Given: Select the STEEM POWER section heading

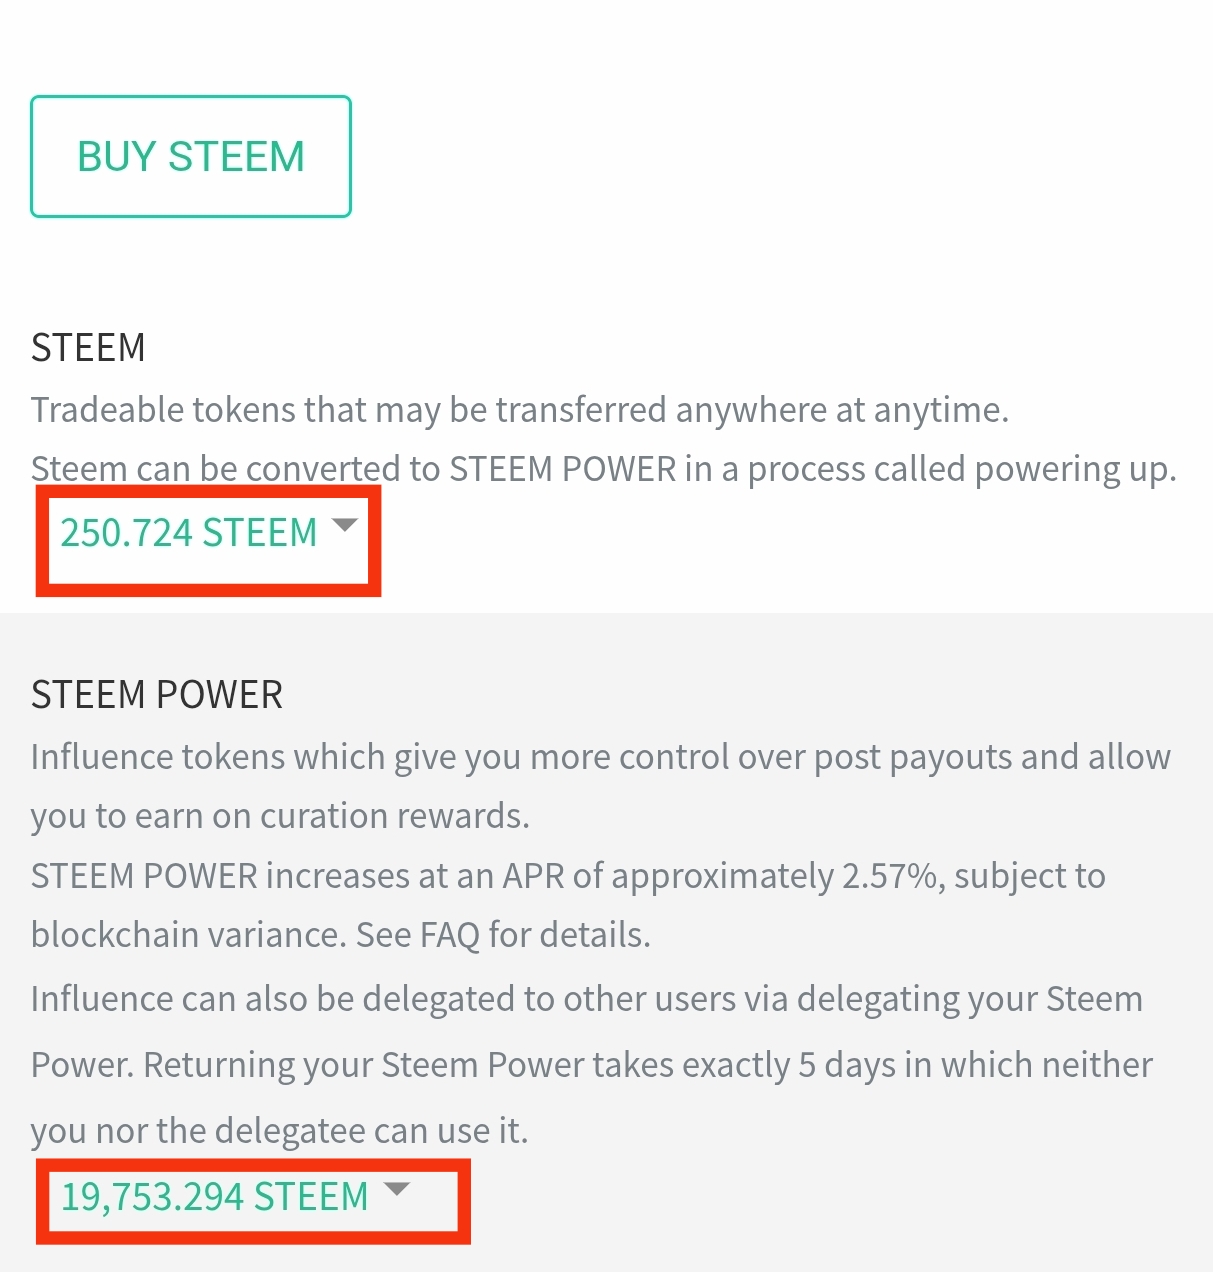Looking at the screenshot, I should [157, 695].
